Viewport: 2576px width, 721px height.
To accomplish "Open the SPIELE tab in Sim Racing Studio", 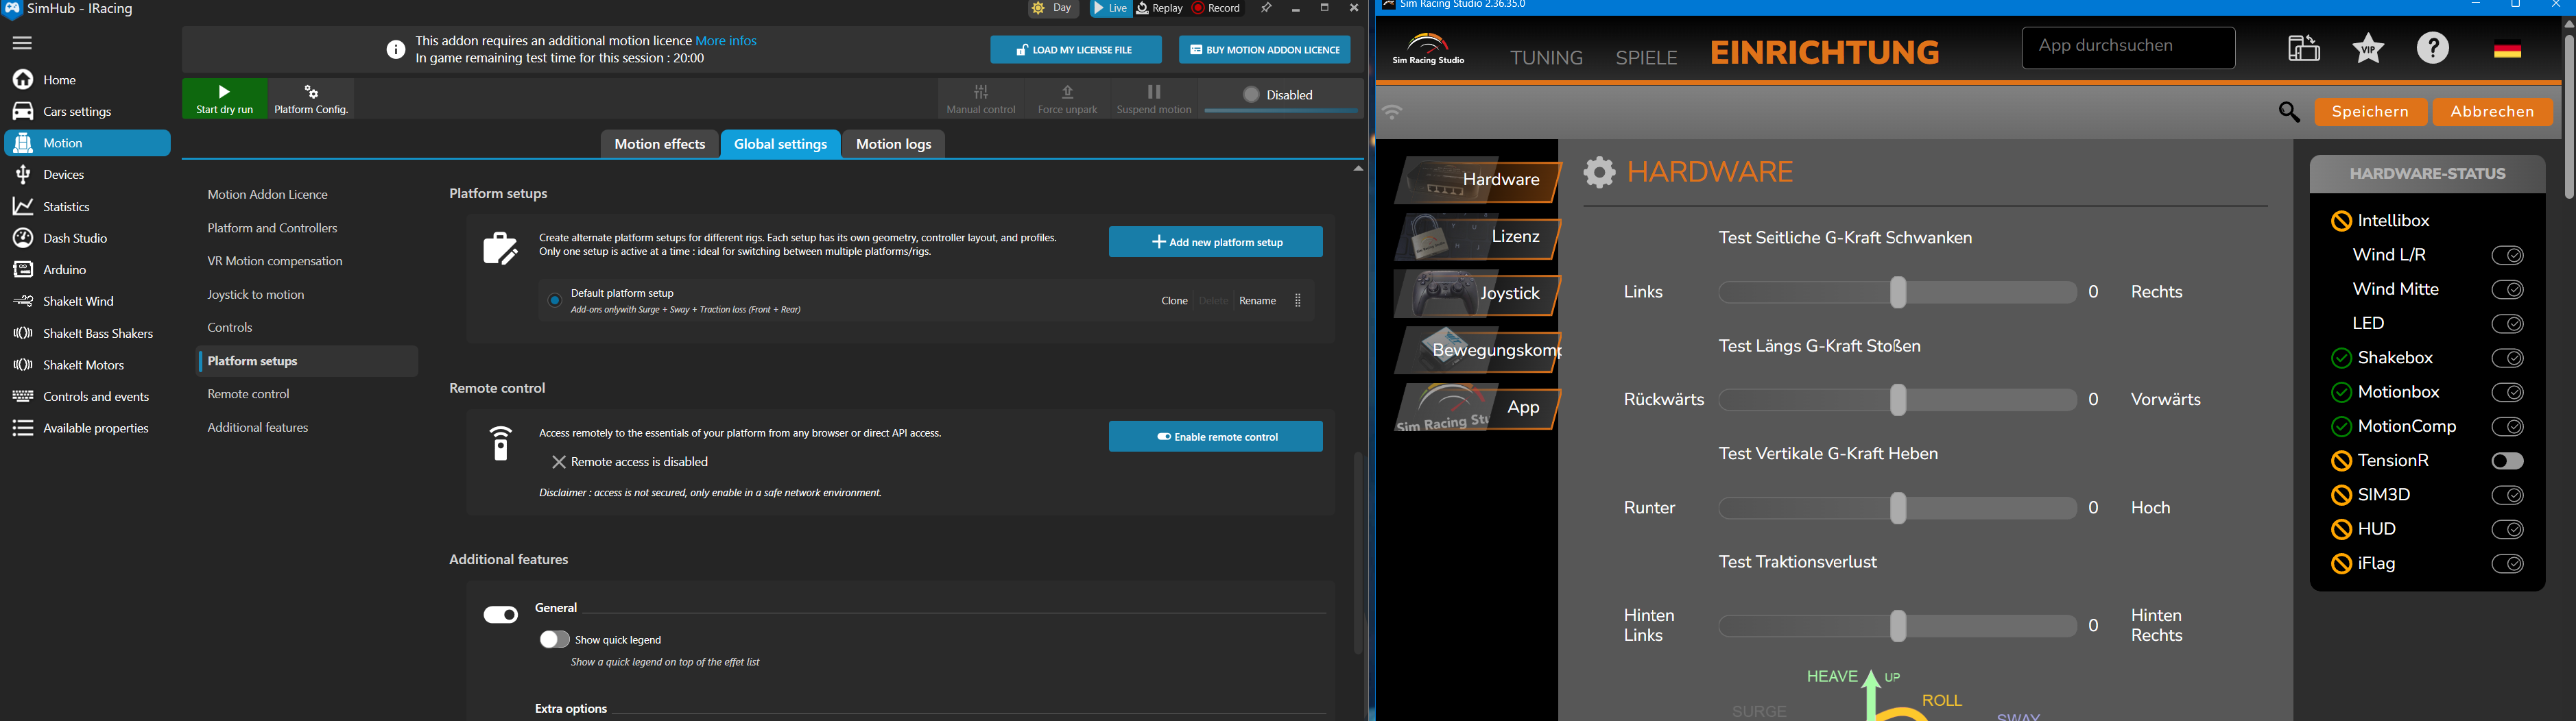I will [x=1647, y=58].
